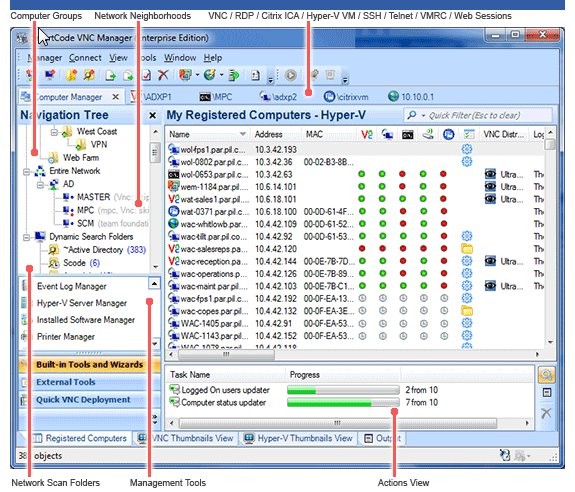Image resolution: width=575 pixels, height=492 pixels.
Task: Close the Navigation Tree panel
Action: pos(153,115)
